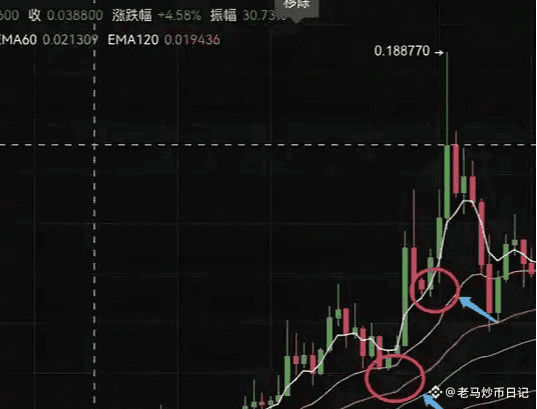Screen dimensions: 537x409
Task: Click the crosshair intersection point
Action: click(95, 145)
